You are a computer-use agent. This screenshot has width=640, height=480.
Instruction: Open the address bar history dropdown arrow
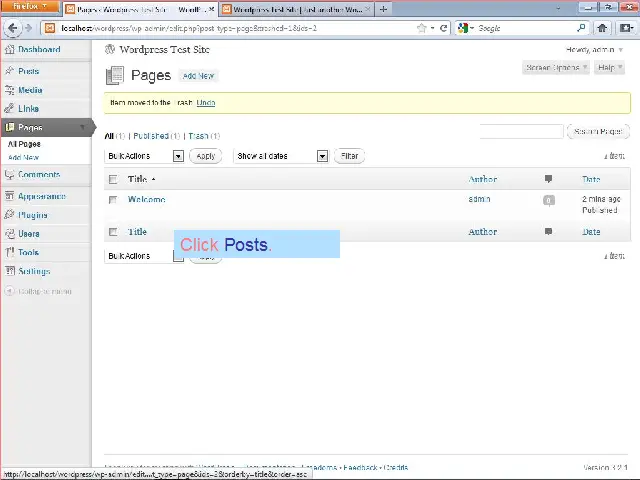coord(433,28)
